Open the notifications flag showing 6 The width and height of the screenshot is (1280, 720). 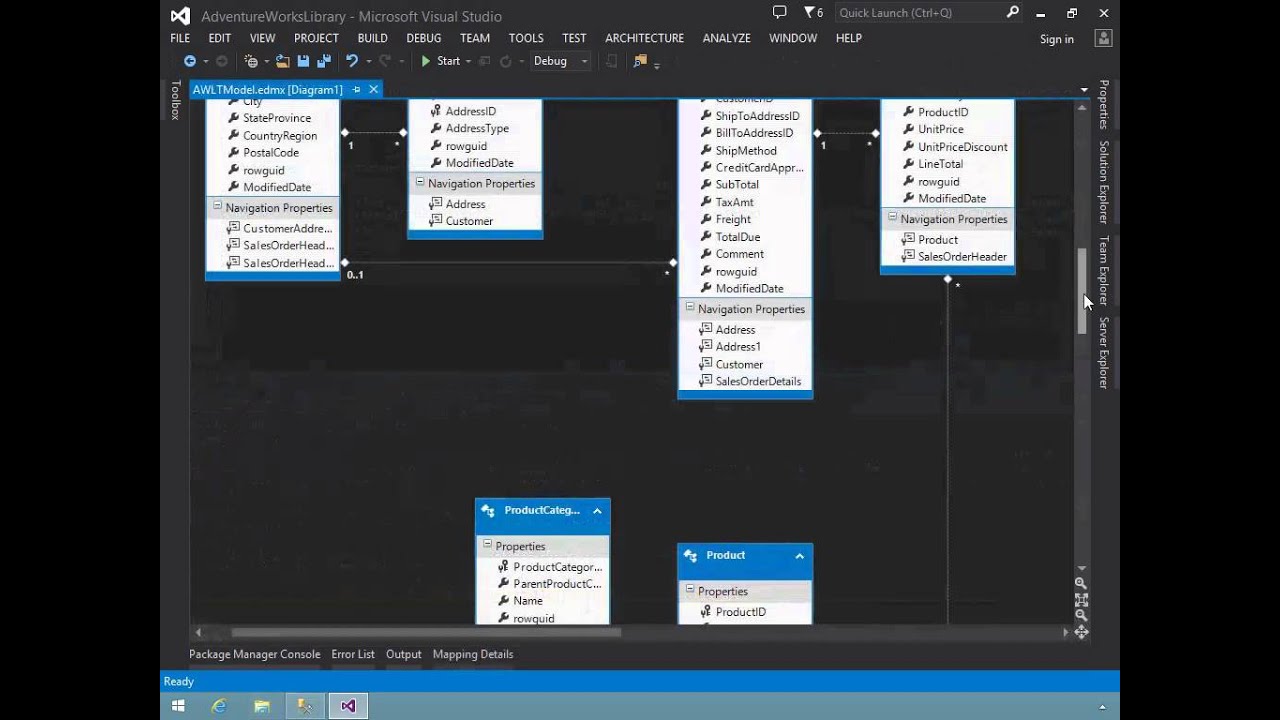pyautogui.click(x=814, y=13)
